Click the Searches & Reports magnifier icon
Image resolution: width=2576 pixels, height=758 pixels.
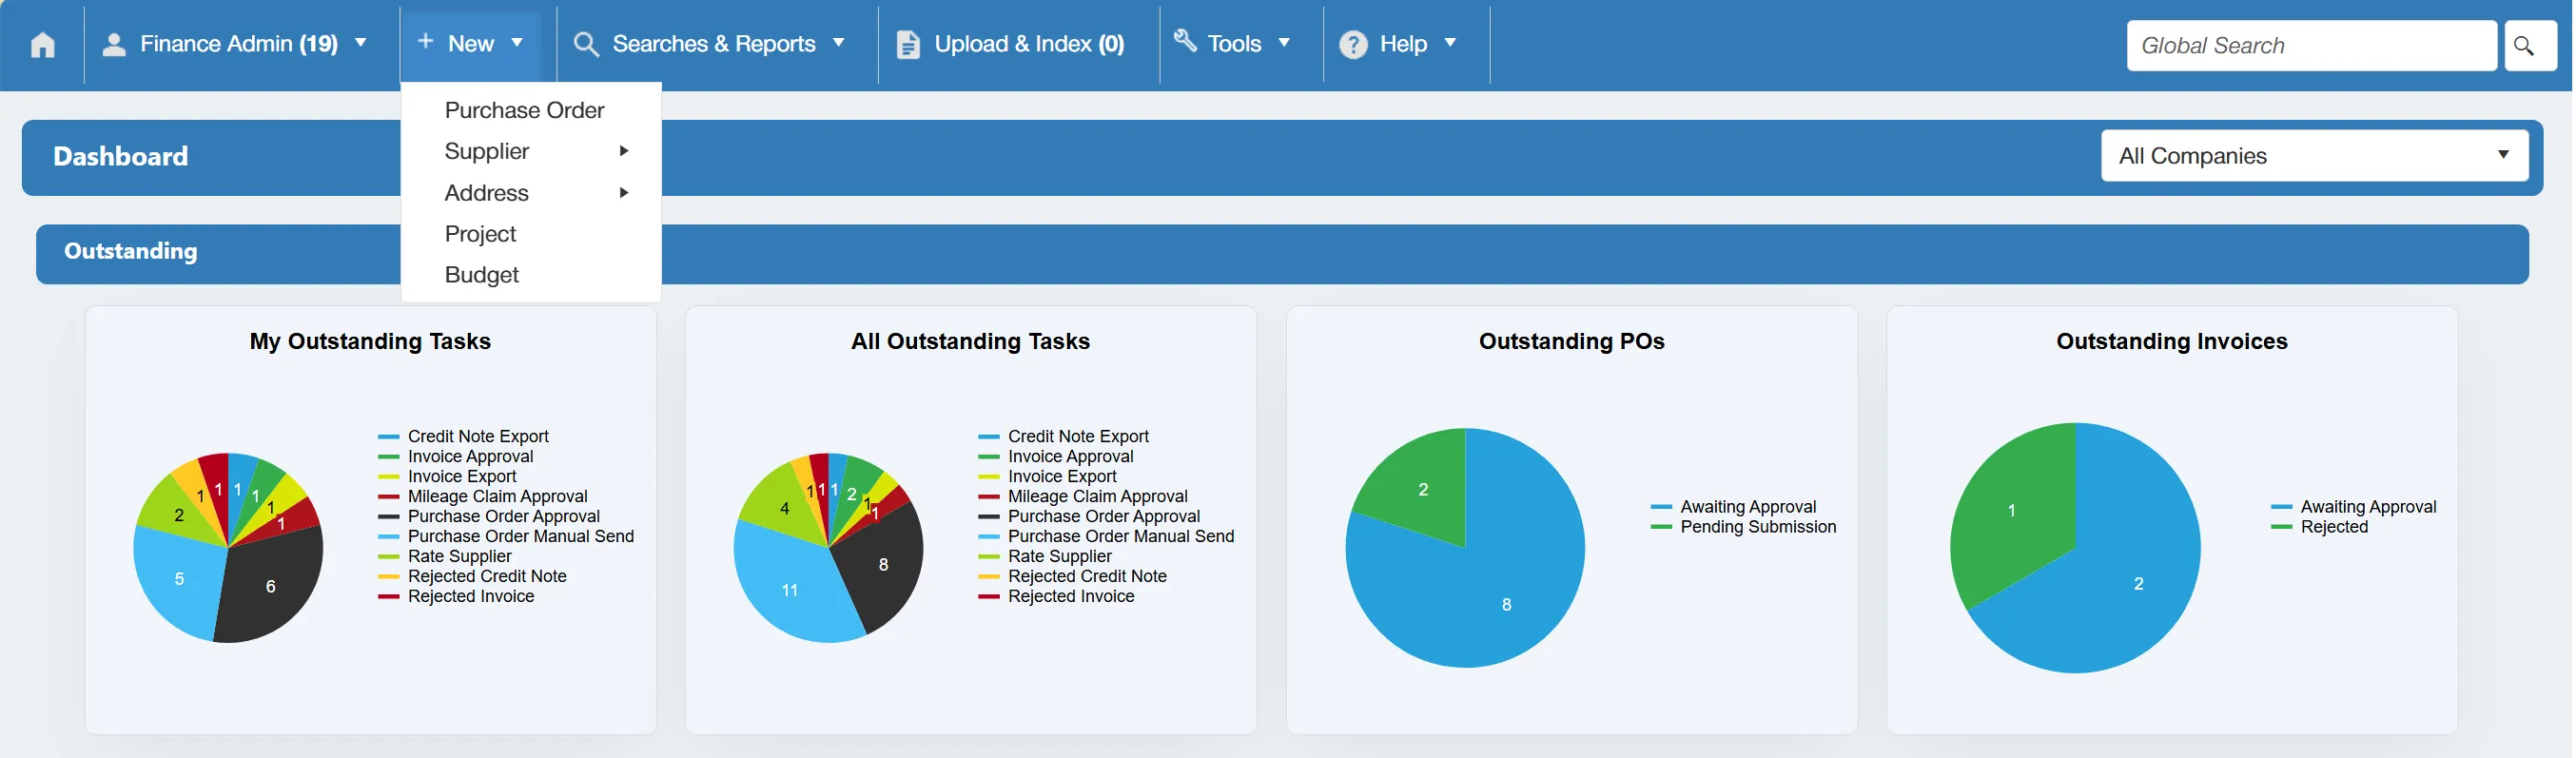click(586, 44)
